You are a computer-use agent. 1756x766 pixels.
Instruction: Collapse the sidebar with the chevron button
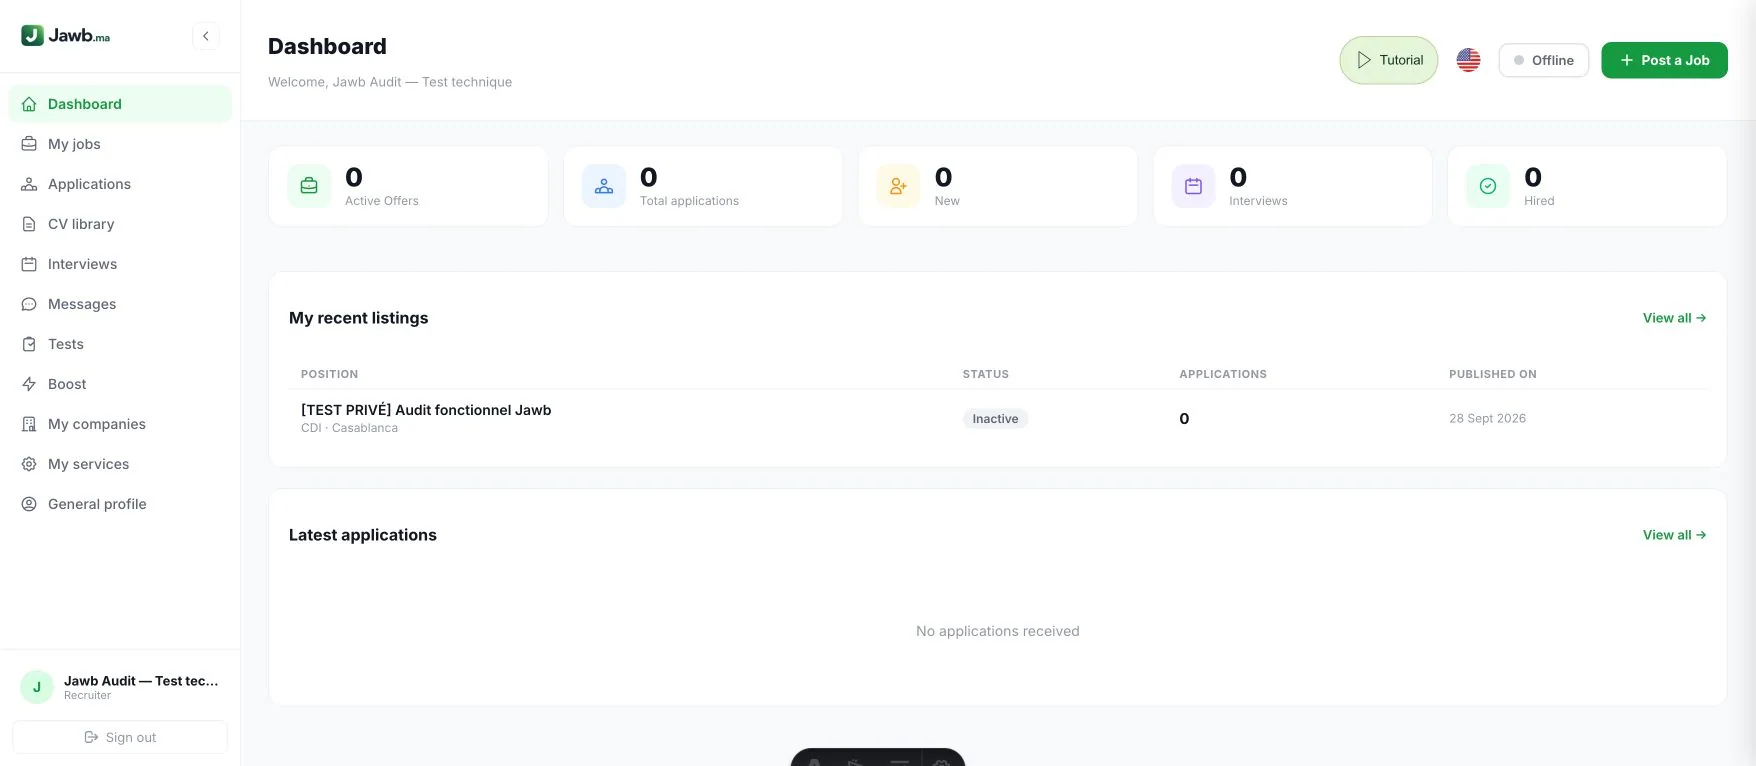coord(205,36)
